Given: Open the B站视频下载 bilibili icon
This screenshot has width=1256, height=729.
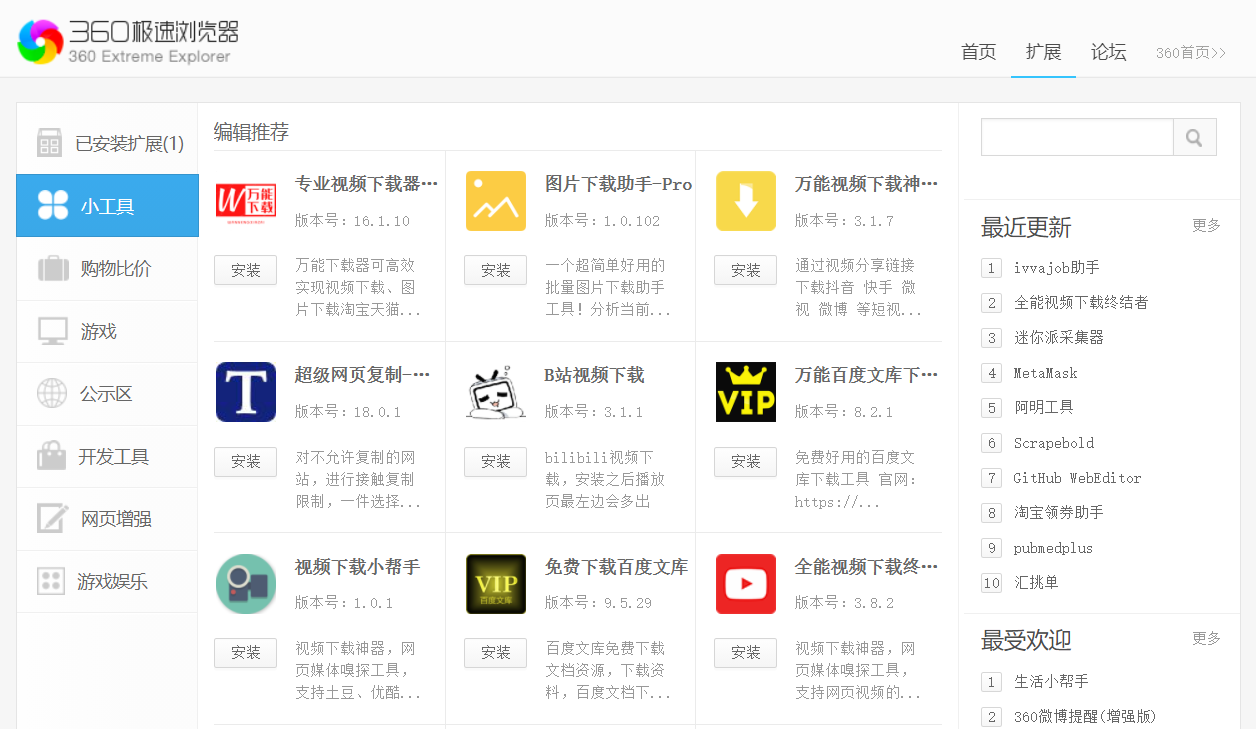Looking at the screenshot, I should 496,392.
